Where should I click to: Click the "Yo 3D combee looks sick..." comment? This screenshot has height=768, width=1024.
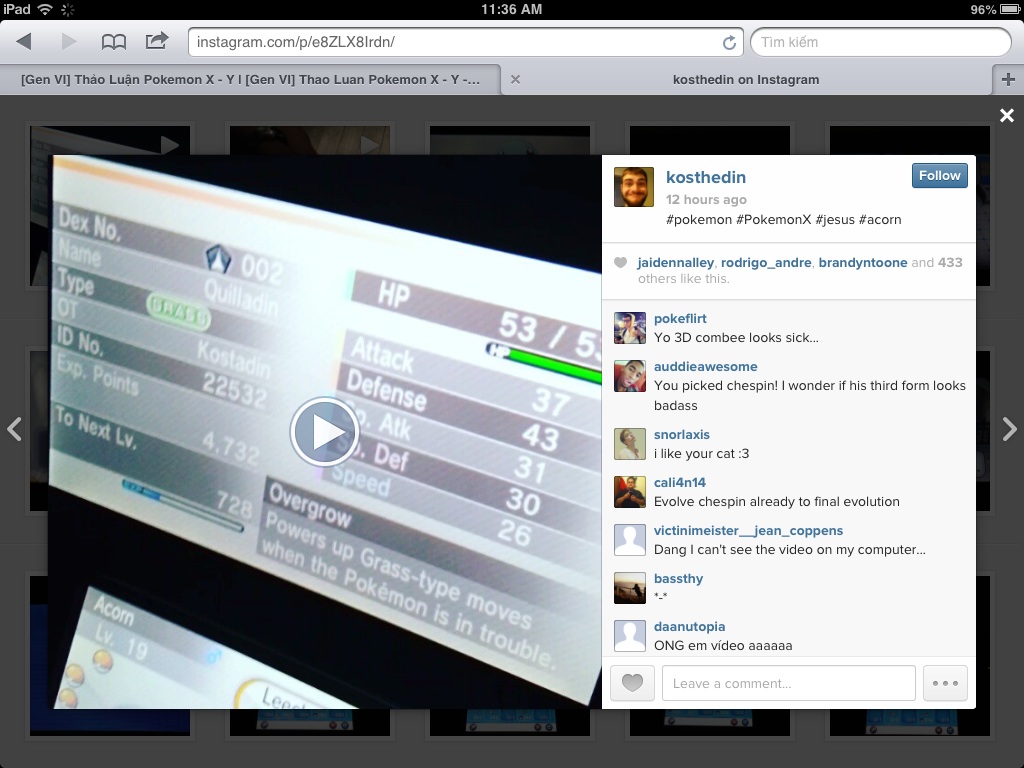(x=736, y=338)
